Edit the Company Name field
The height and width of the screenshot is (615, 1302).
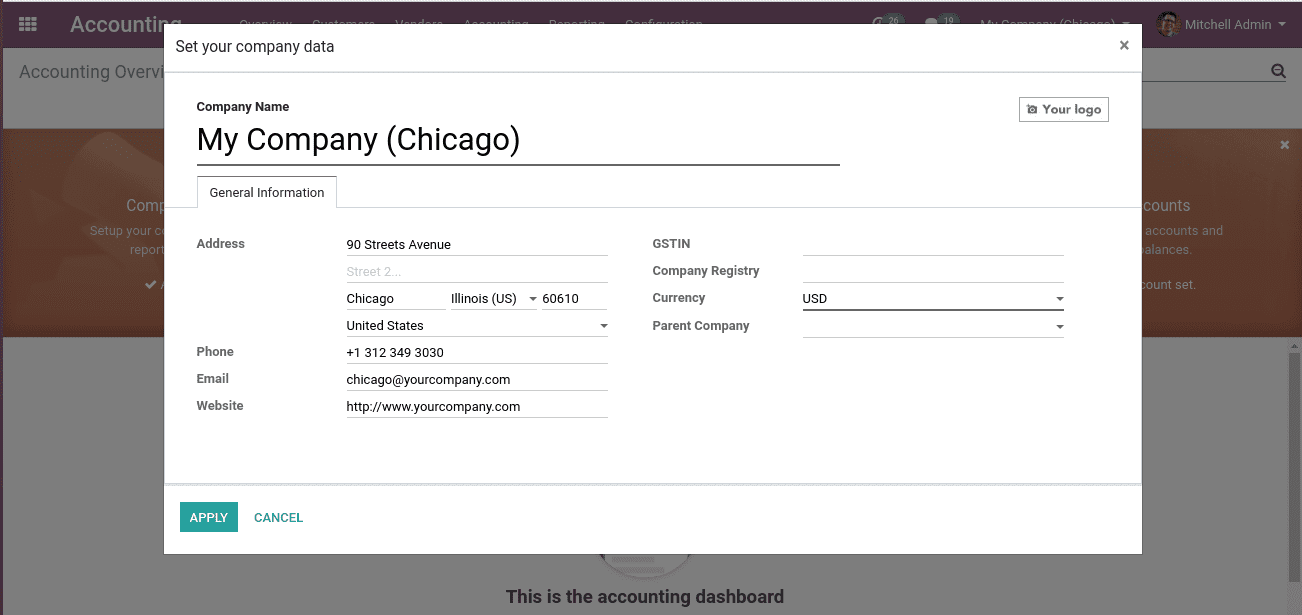click(518, 141)
